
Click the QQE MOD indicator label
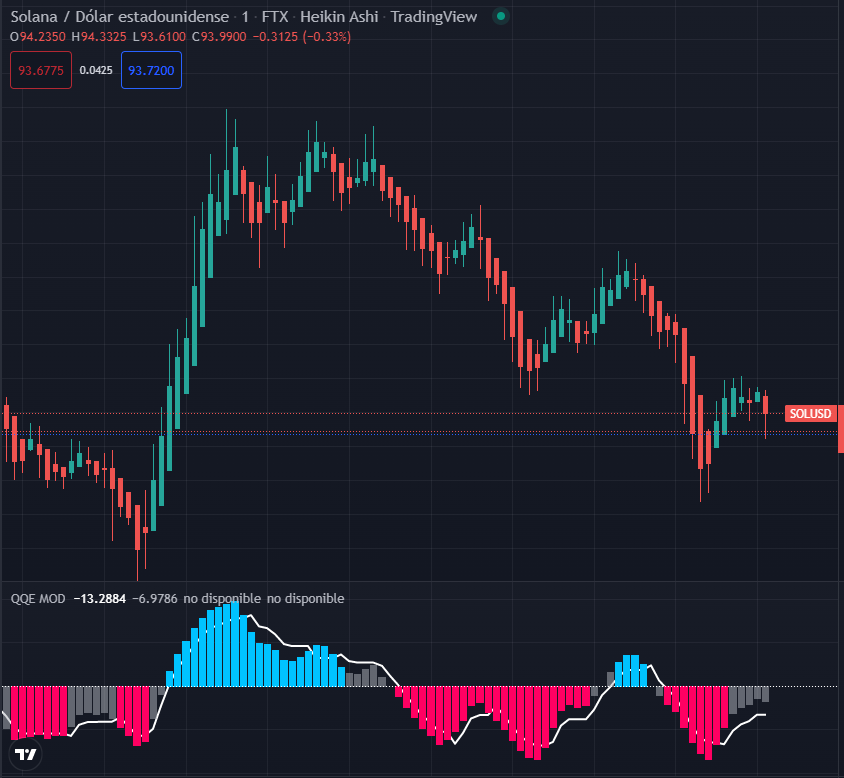[38, 599]
